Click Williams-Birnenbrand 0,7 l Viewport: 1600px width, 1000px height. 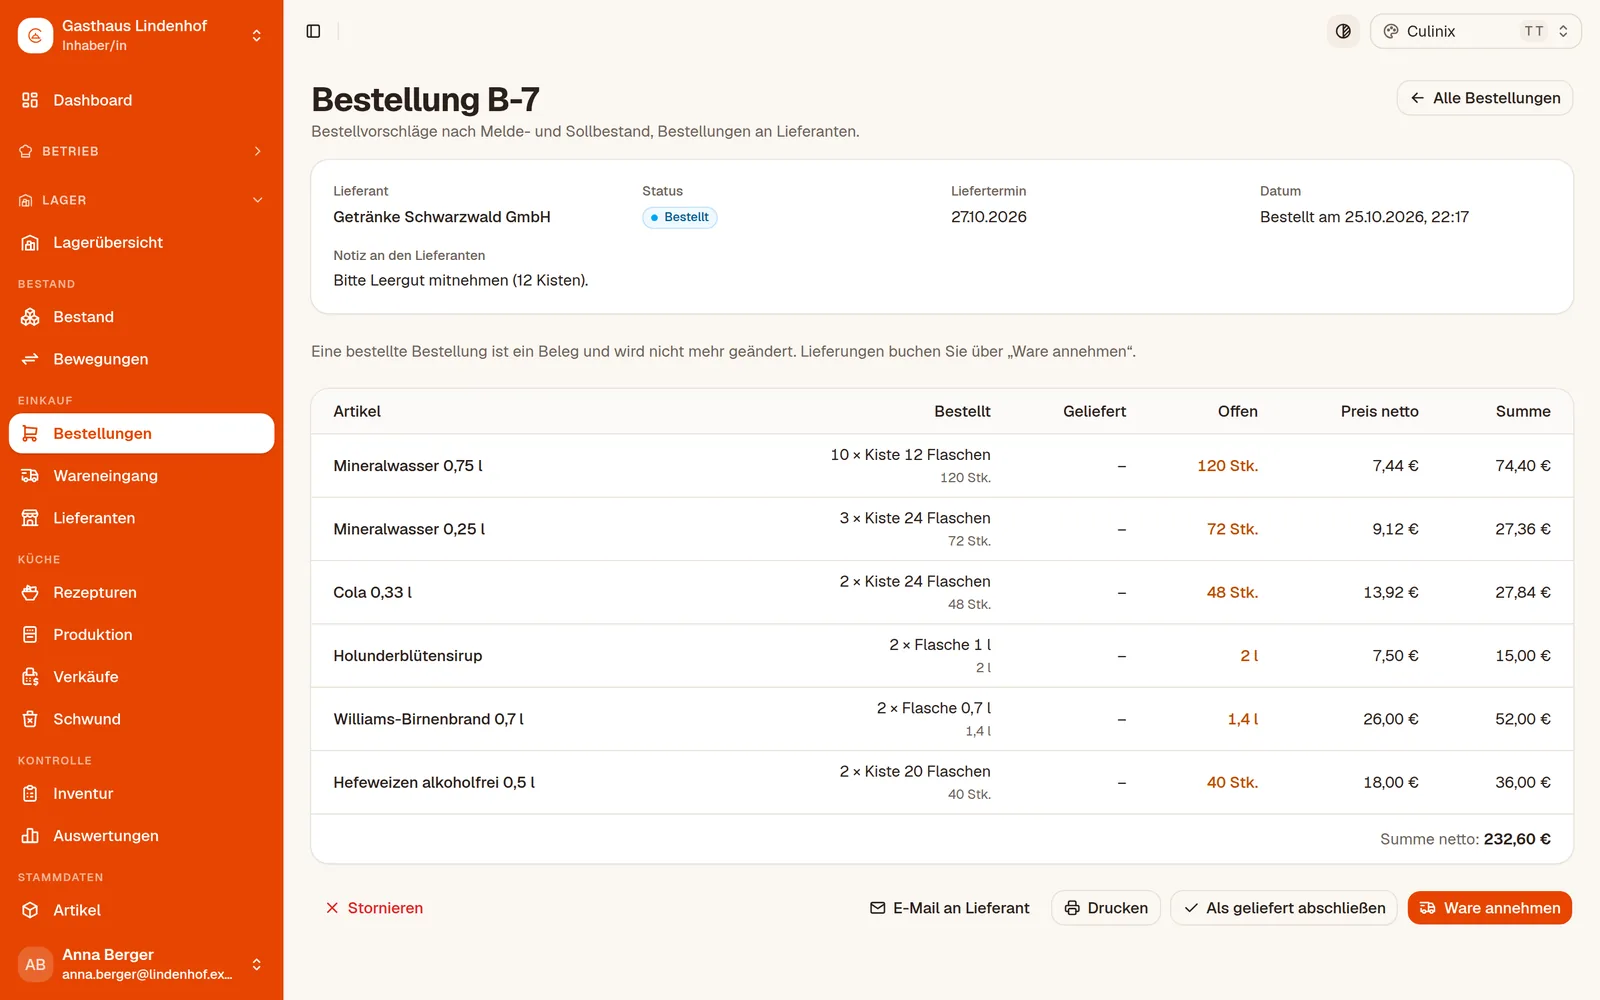[x=428, y=719]
